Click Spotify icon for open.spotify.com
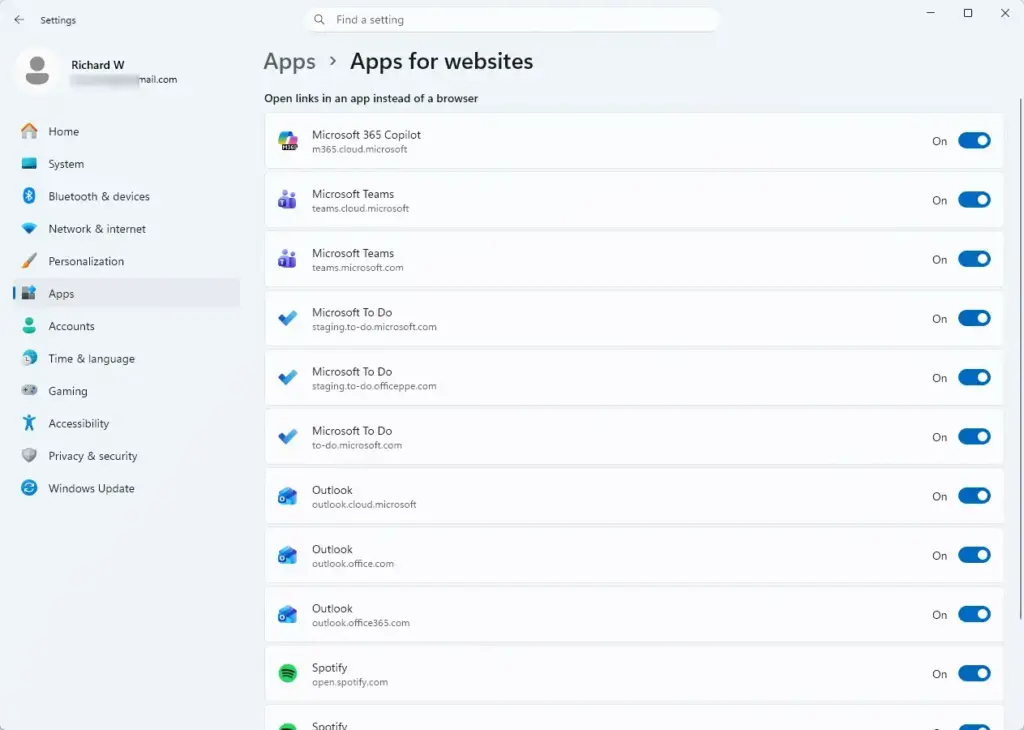This screenshot has width=1024, height=730. pyautogui.click(x=287, y=673)
